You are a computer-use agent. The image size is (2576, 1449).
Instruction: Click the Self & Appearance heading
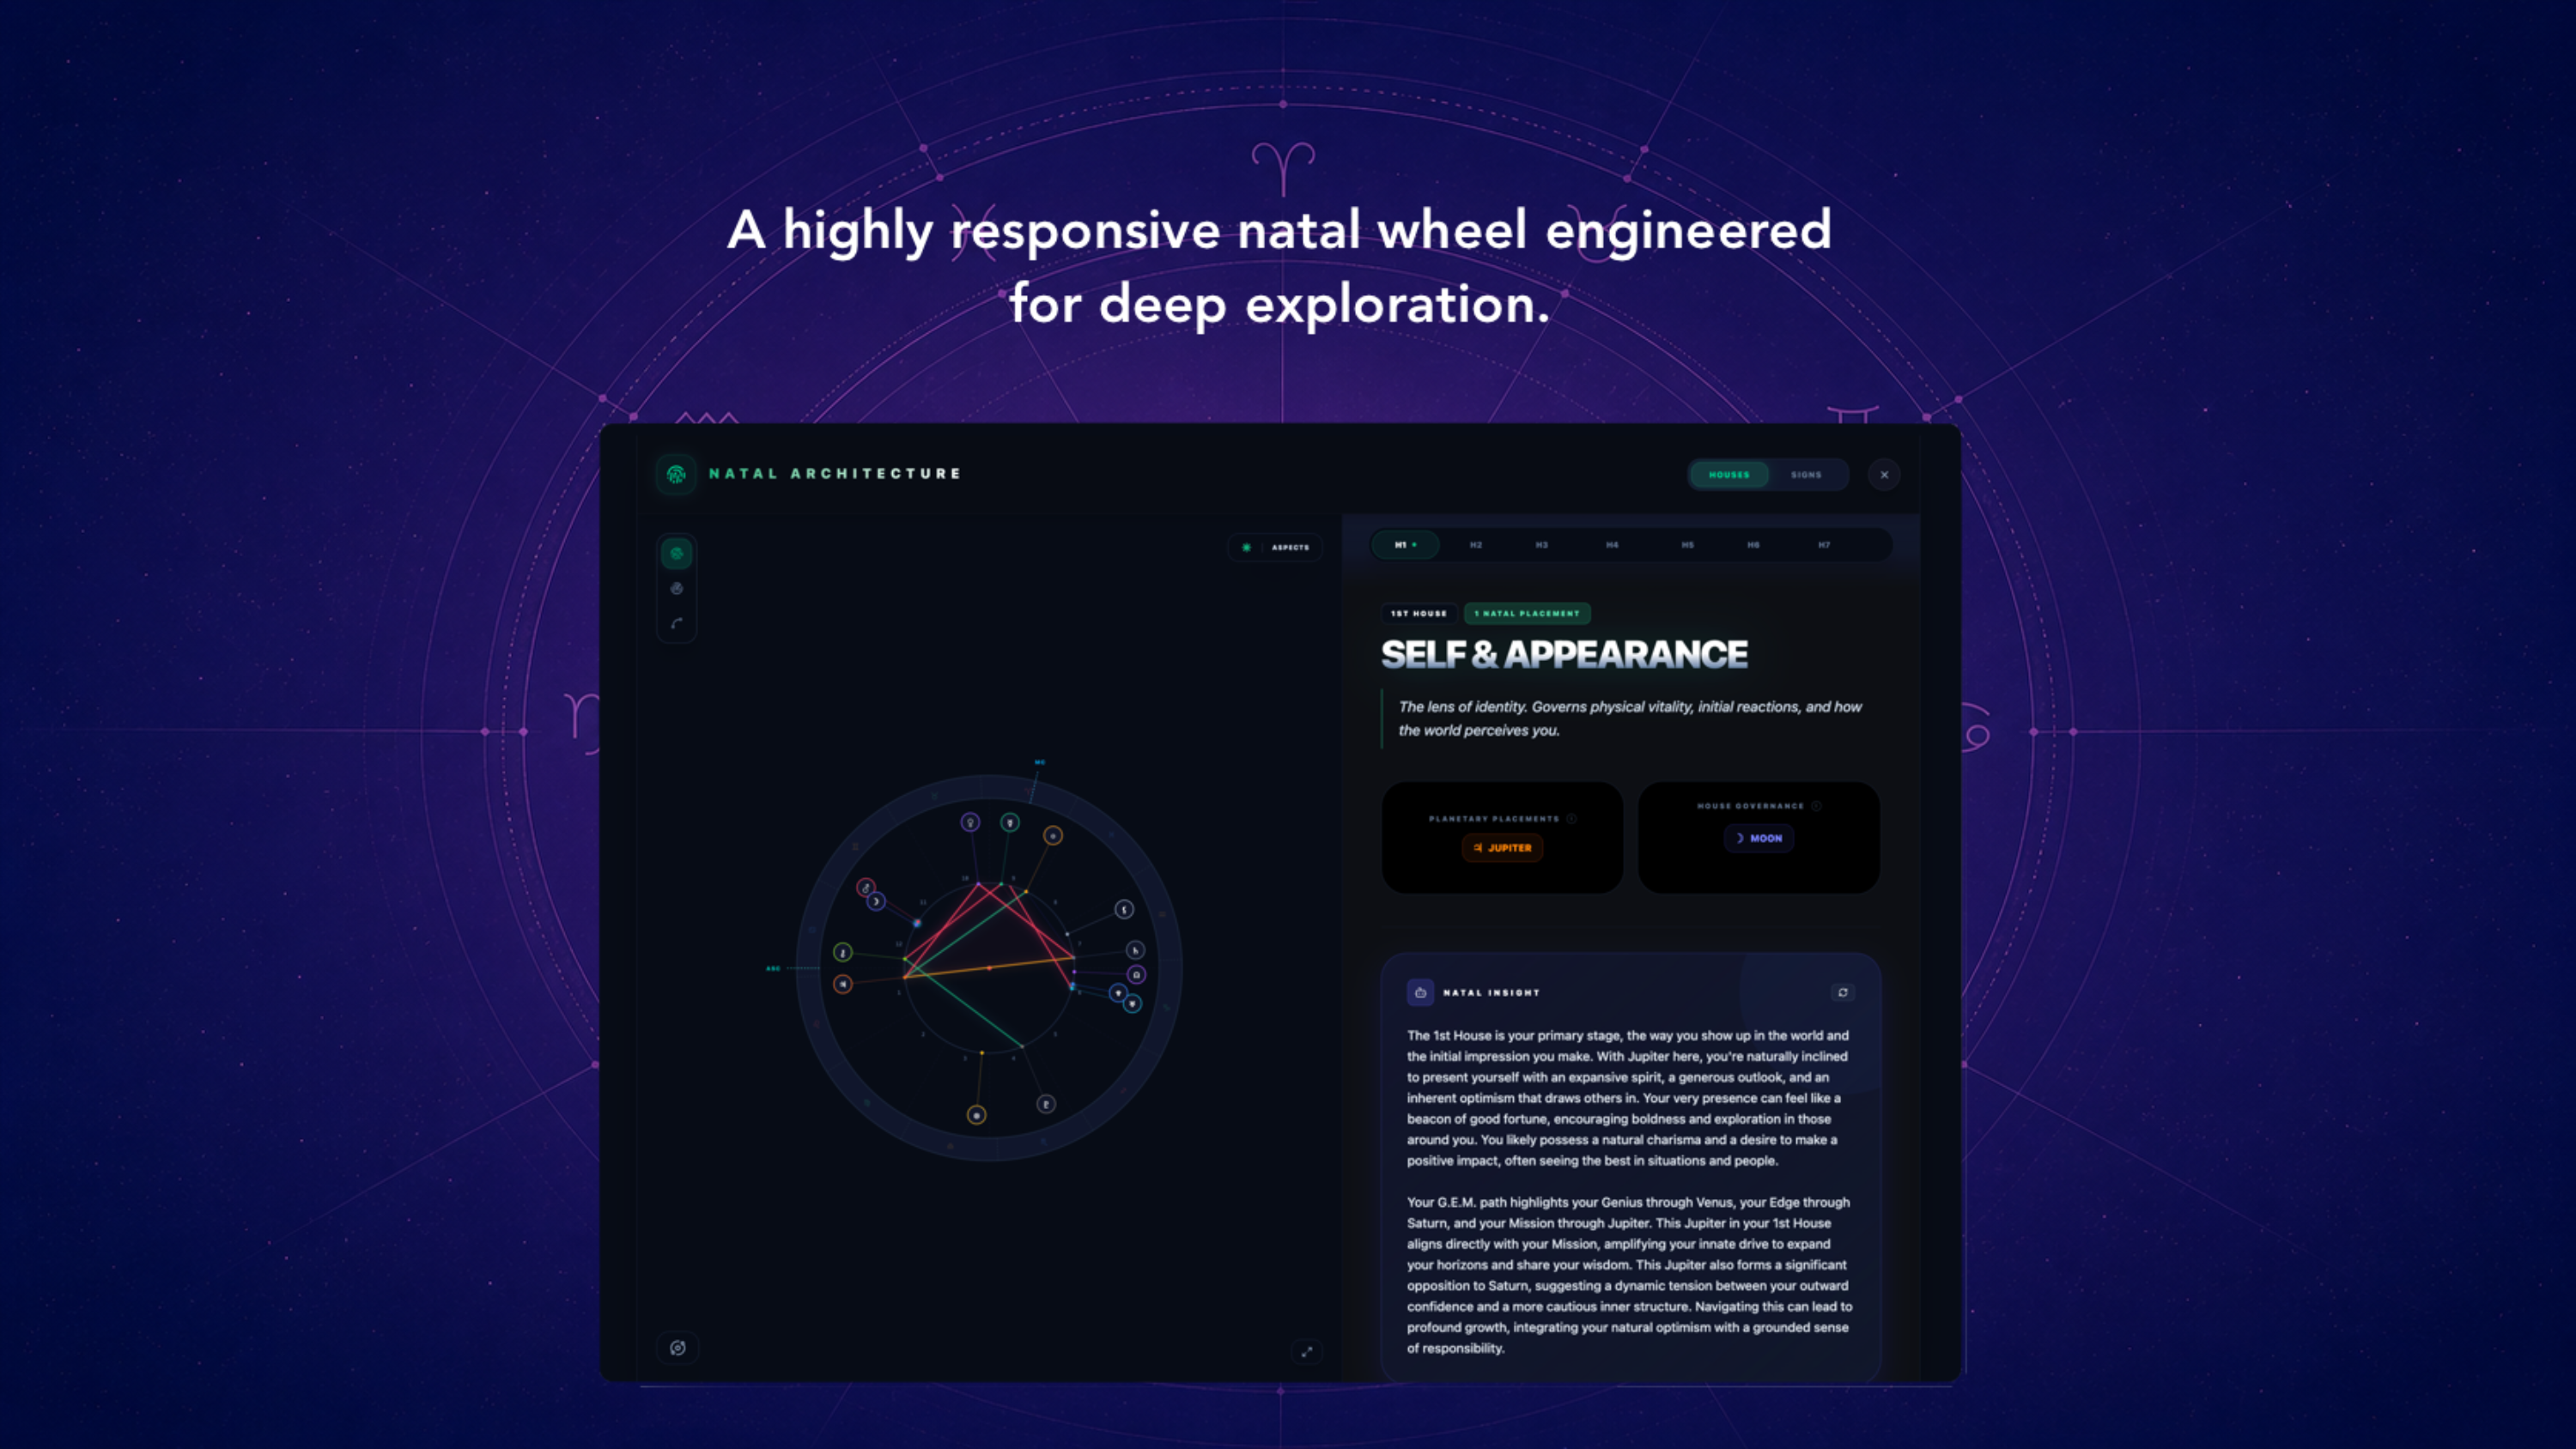click(x=1564, y=654)
